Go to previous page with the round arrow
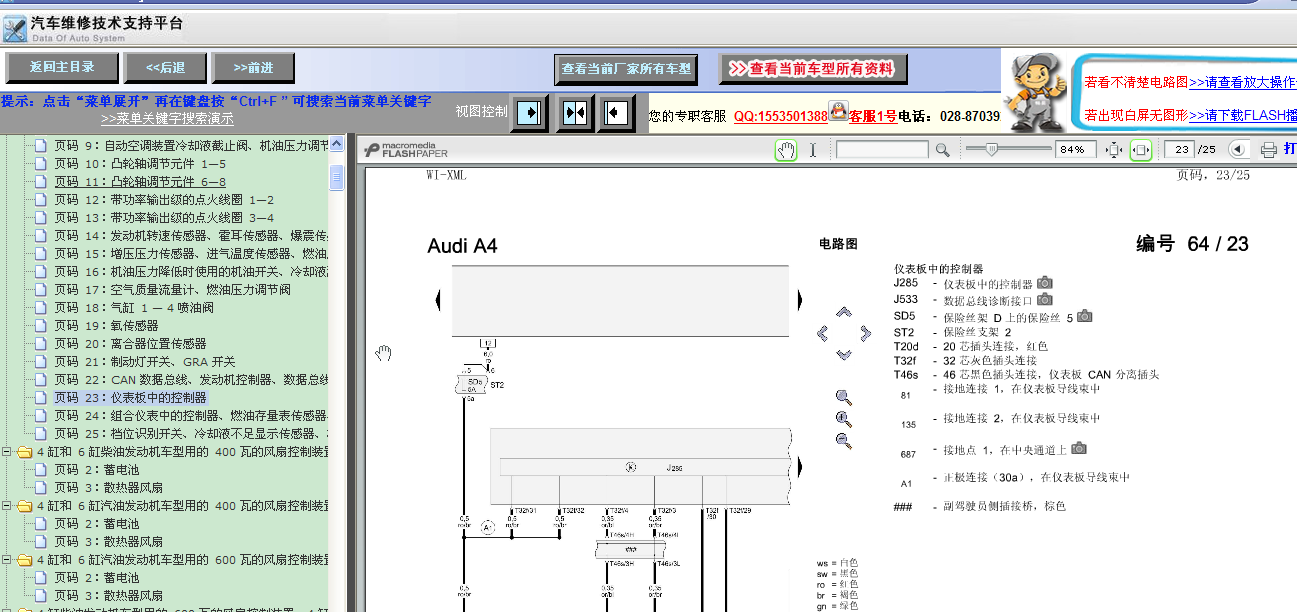 [x=1238, y=150]
